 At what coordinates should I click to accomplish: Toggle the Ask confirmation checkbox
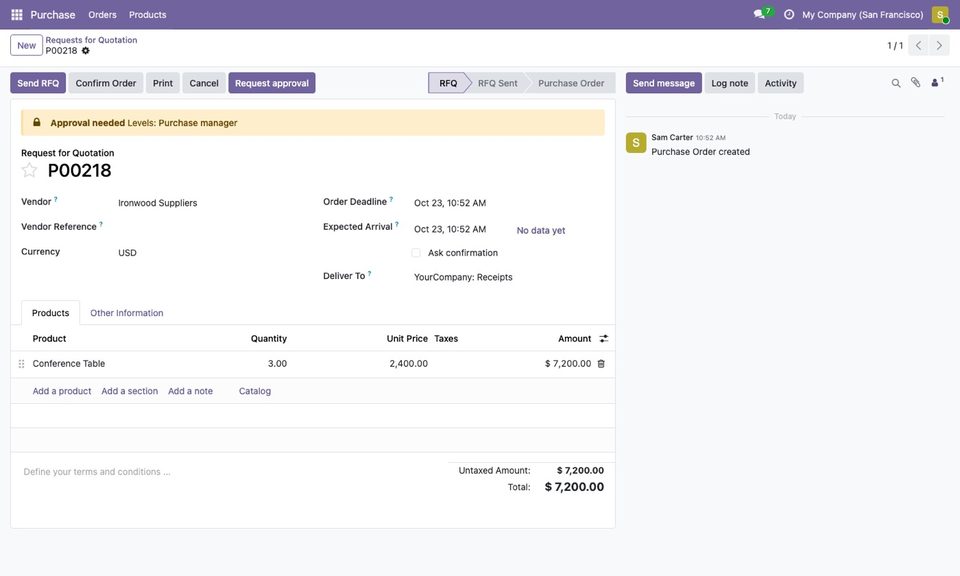416,253
